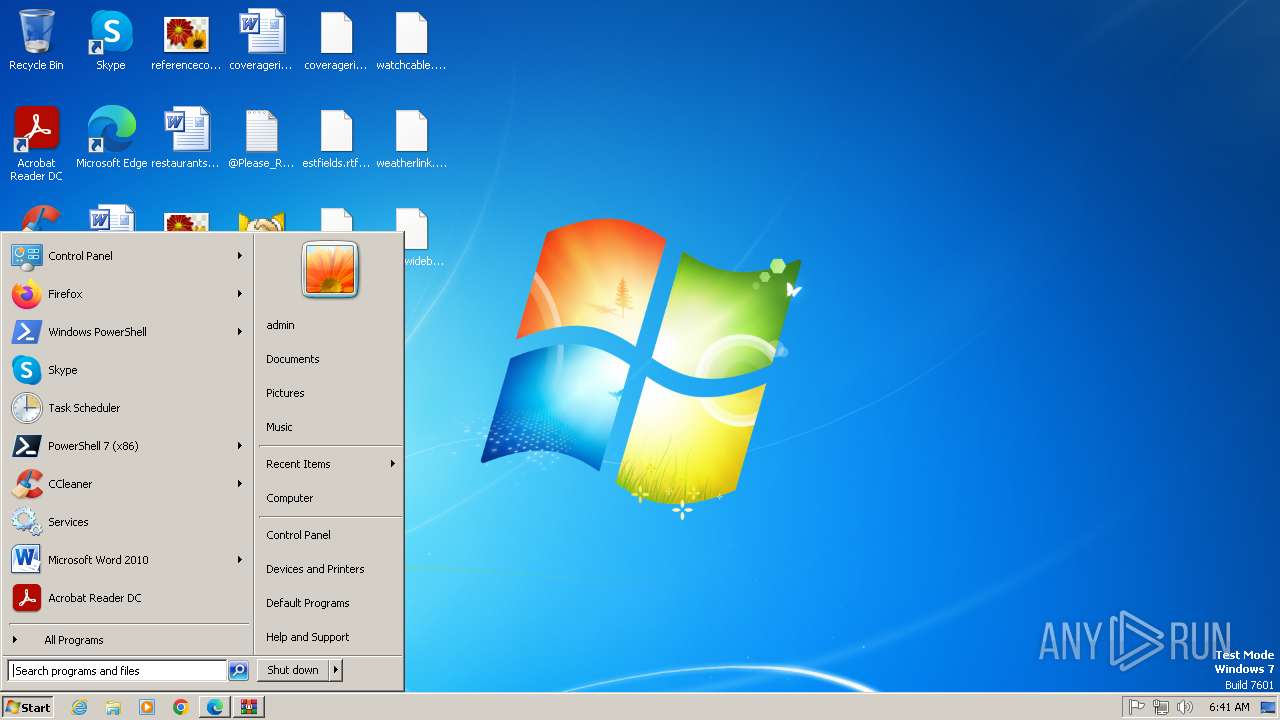The height and width of the screenshot is (720, 1280).
Task: Open Control Panel in Start menu right column
Action: point(330,535)
